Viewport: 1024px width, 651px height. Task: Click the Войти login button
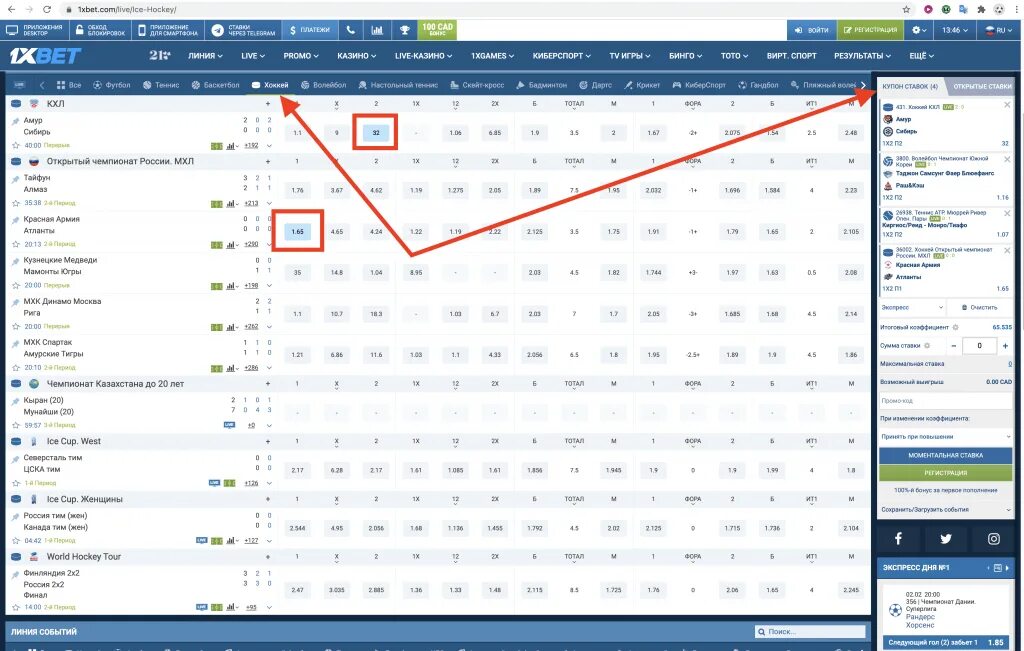point(812,30)
